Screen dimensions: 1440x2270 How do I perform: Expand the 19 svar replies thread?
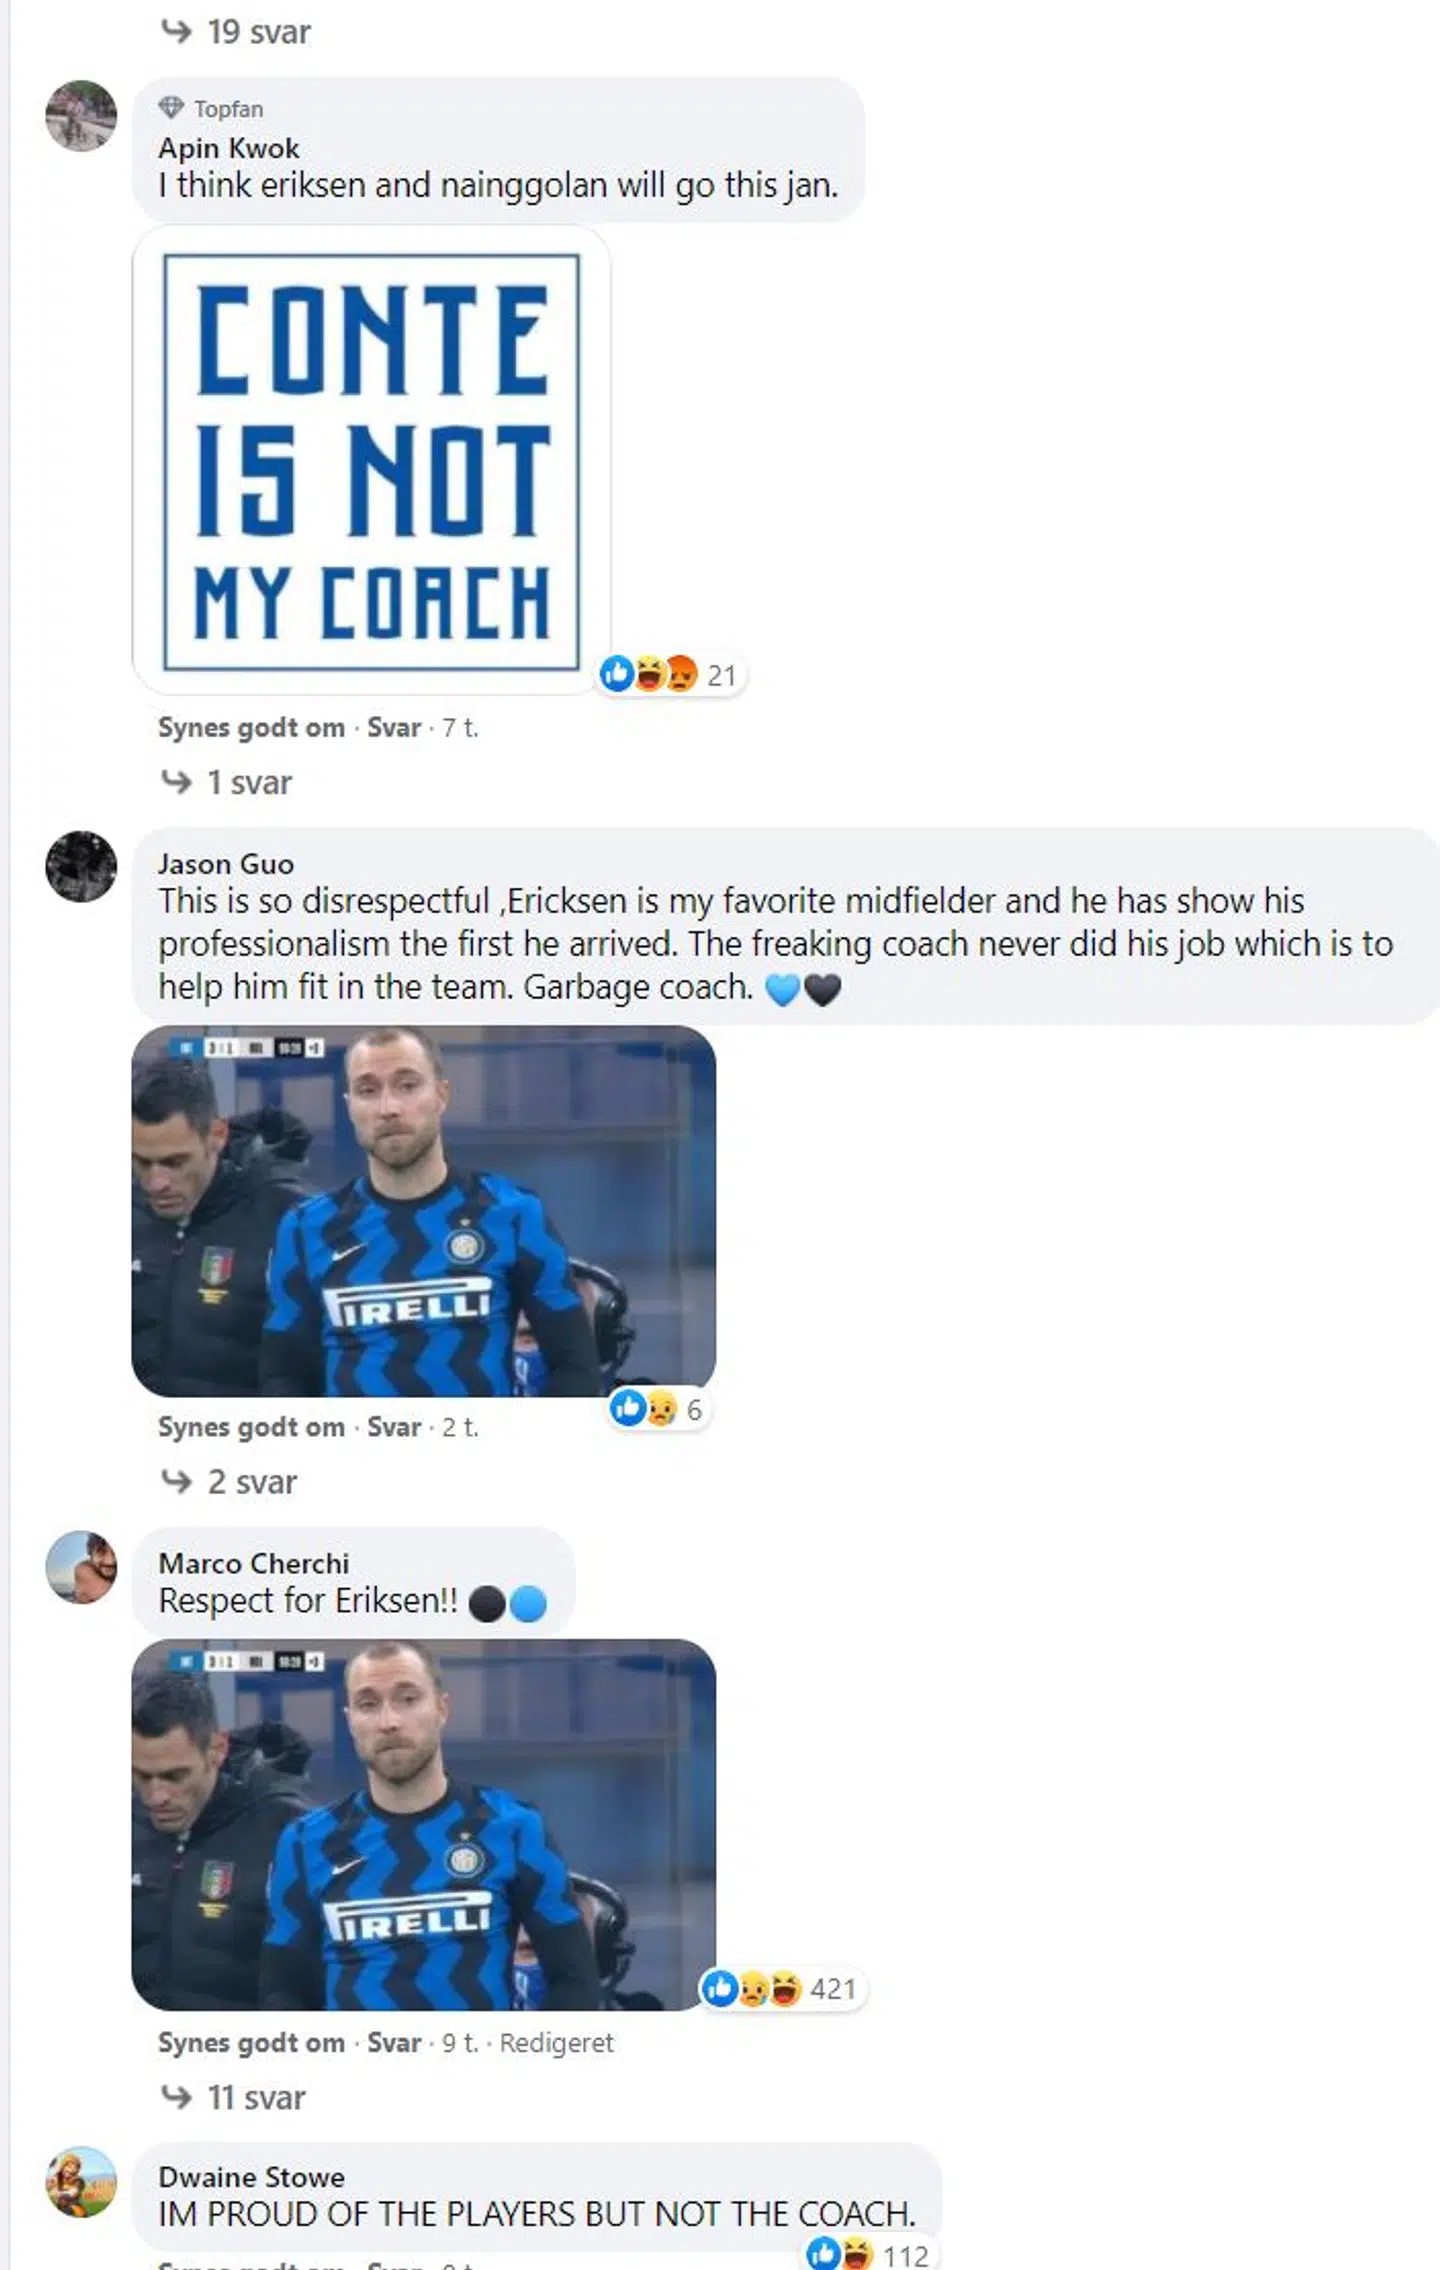236,32
